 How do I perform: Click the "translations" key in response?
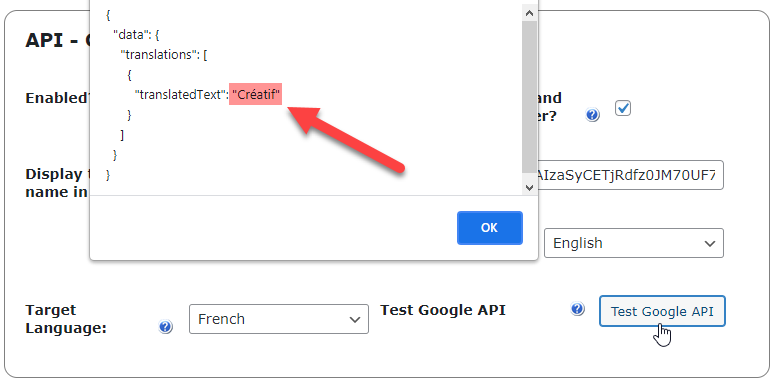pyautogui.click(x=160, y=54)
